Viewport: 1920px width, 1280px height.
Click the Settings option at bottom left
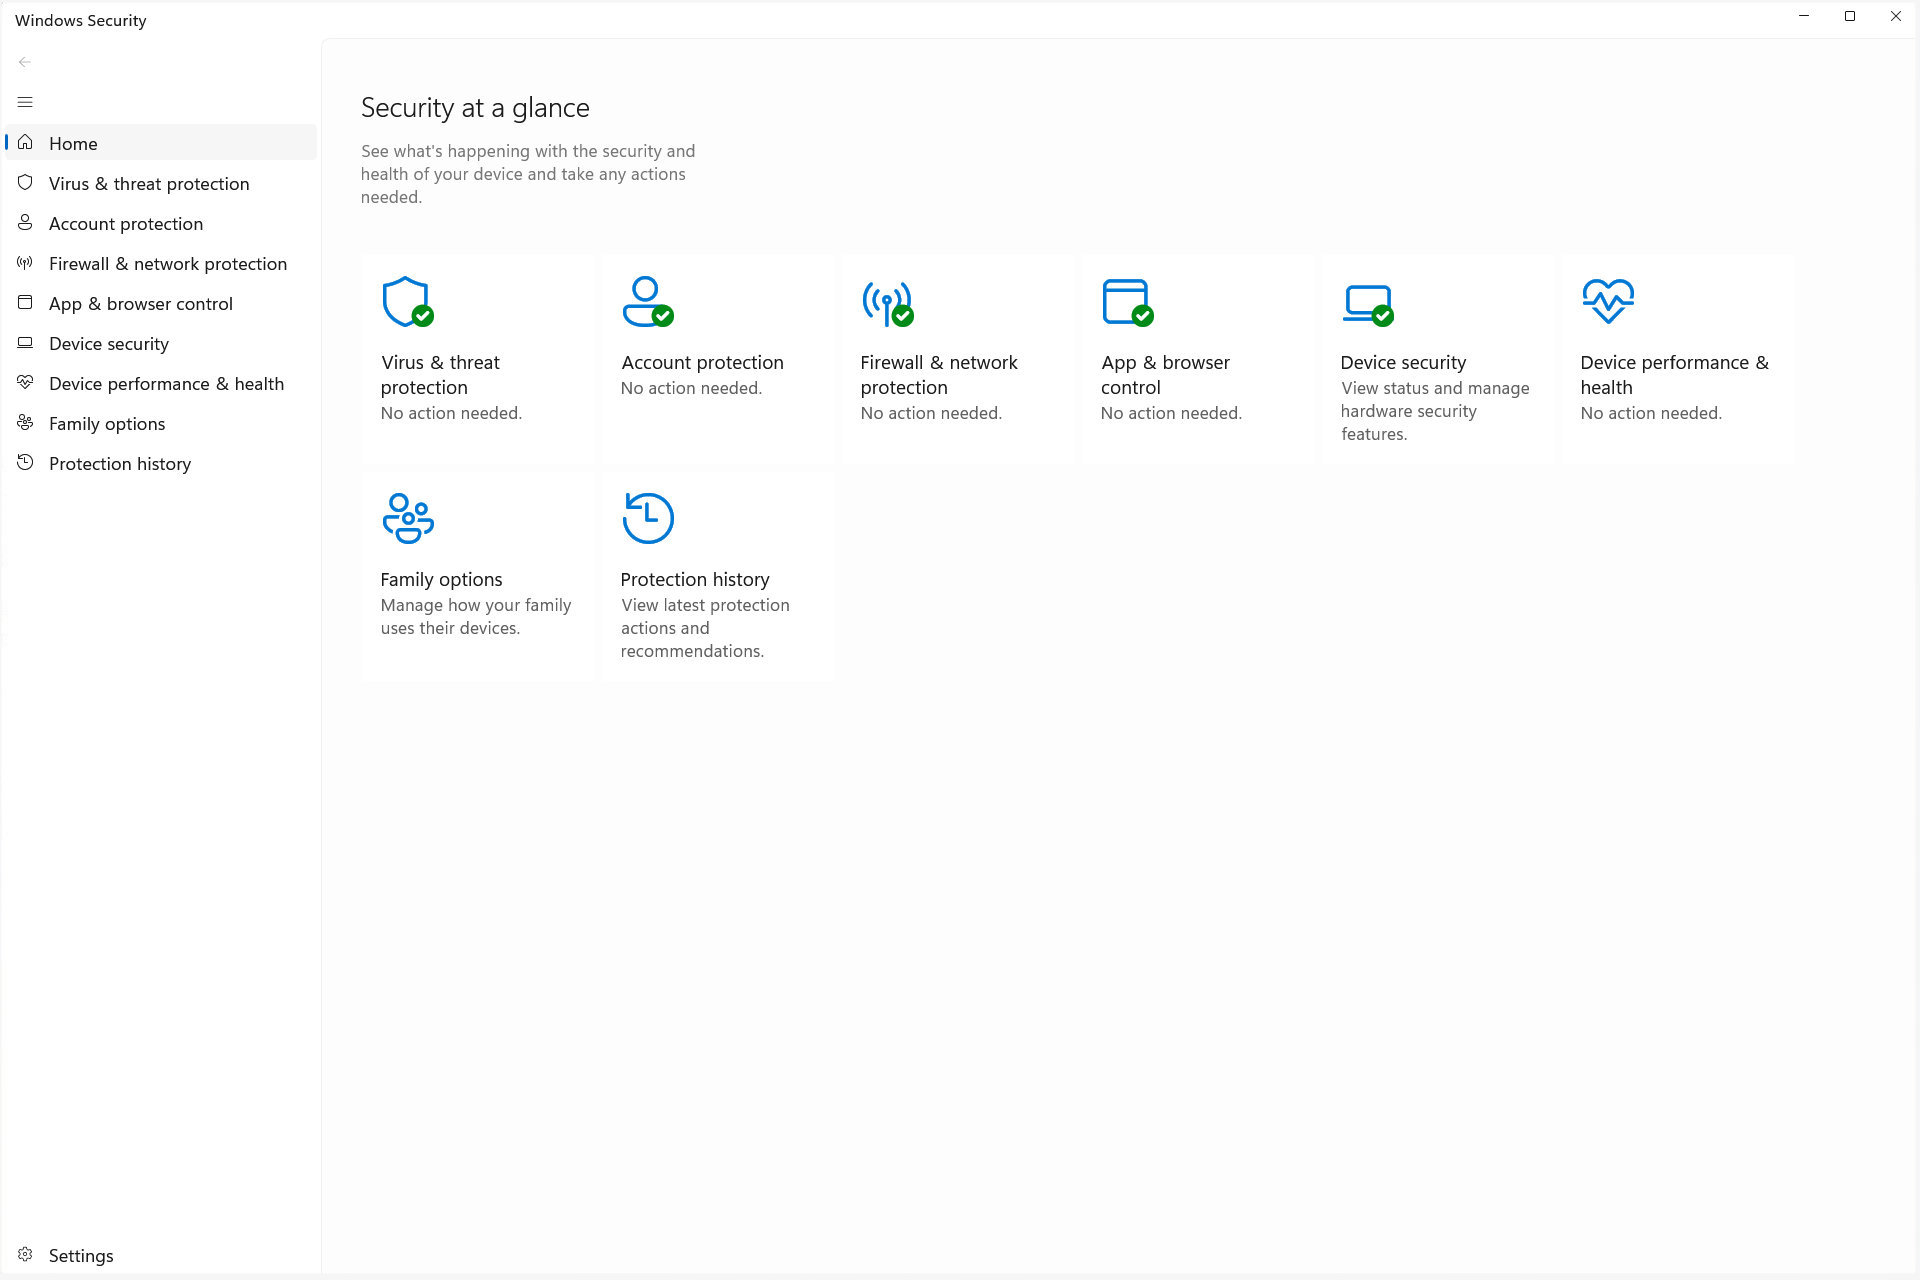81,1256
